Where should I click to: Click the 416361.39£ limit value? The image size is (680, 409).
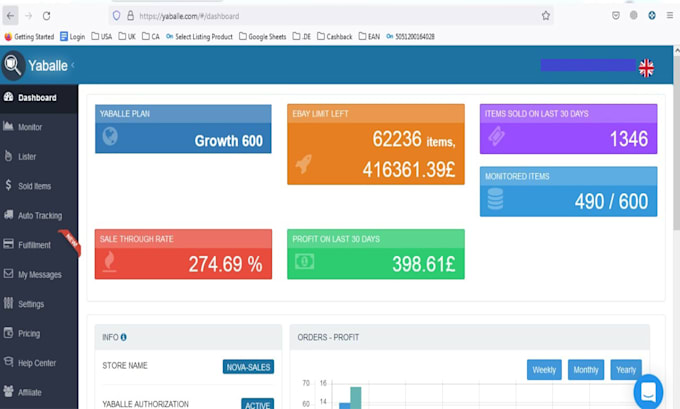point(409,170)
